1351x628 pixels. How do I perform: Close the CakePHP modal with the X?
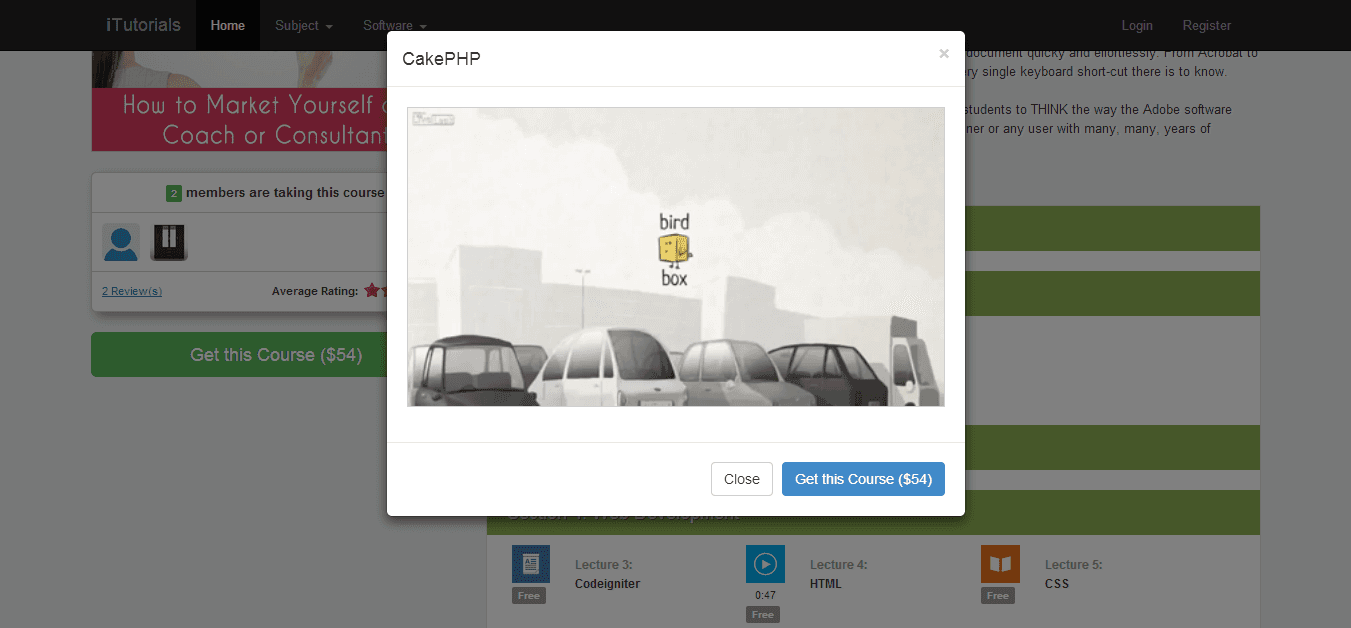(x=943, y=54)
